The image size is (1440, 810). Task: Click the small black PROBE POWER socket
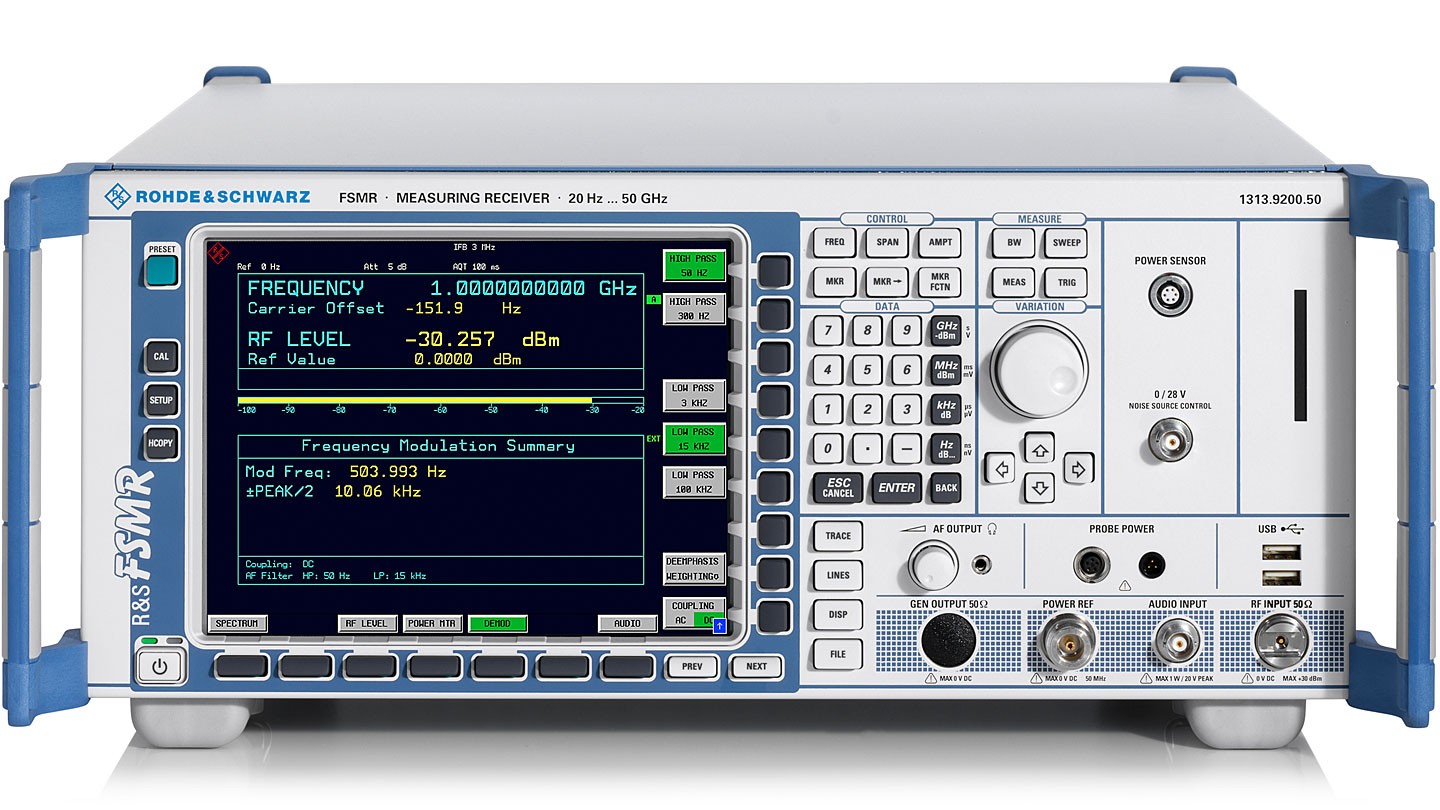click(x=1153, y=564)
